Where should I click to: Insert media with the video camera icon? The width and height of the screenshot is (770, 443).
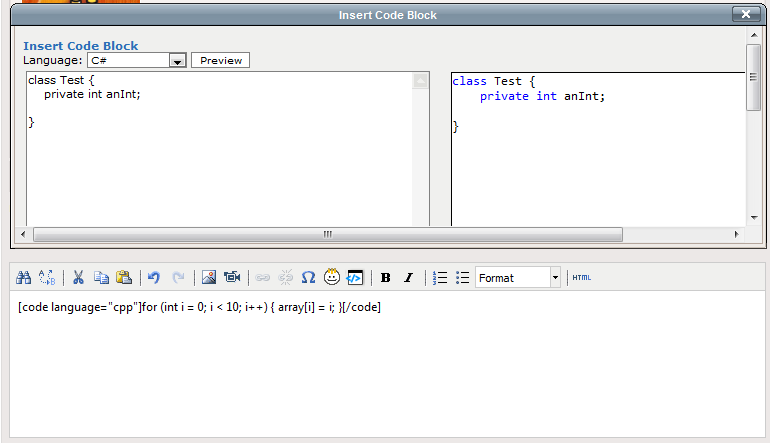tap(232, 278)
